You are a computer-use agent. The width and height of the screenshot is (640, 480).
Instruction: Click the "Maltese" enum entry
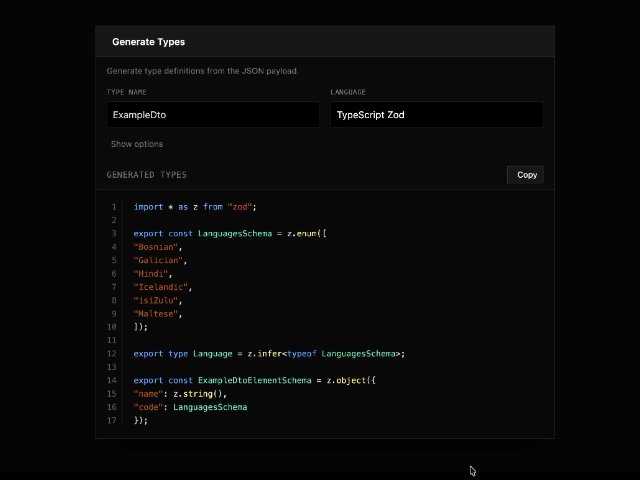157,313
